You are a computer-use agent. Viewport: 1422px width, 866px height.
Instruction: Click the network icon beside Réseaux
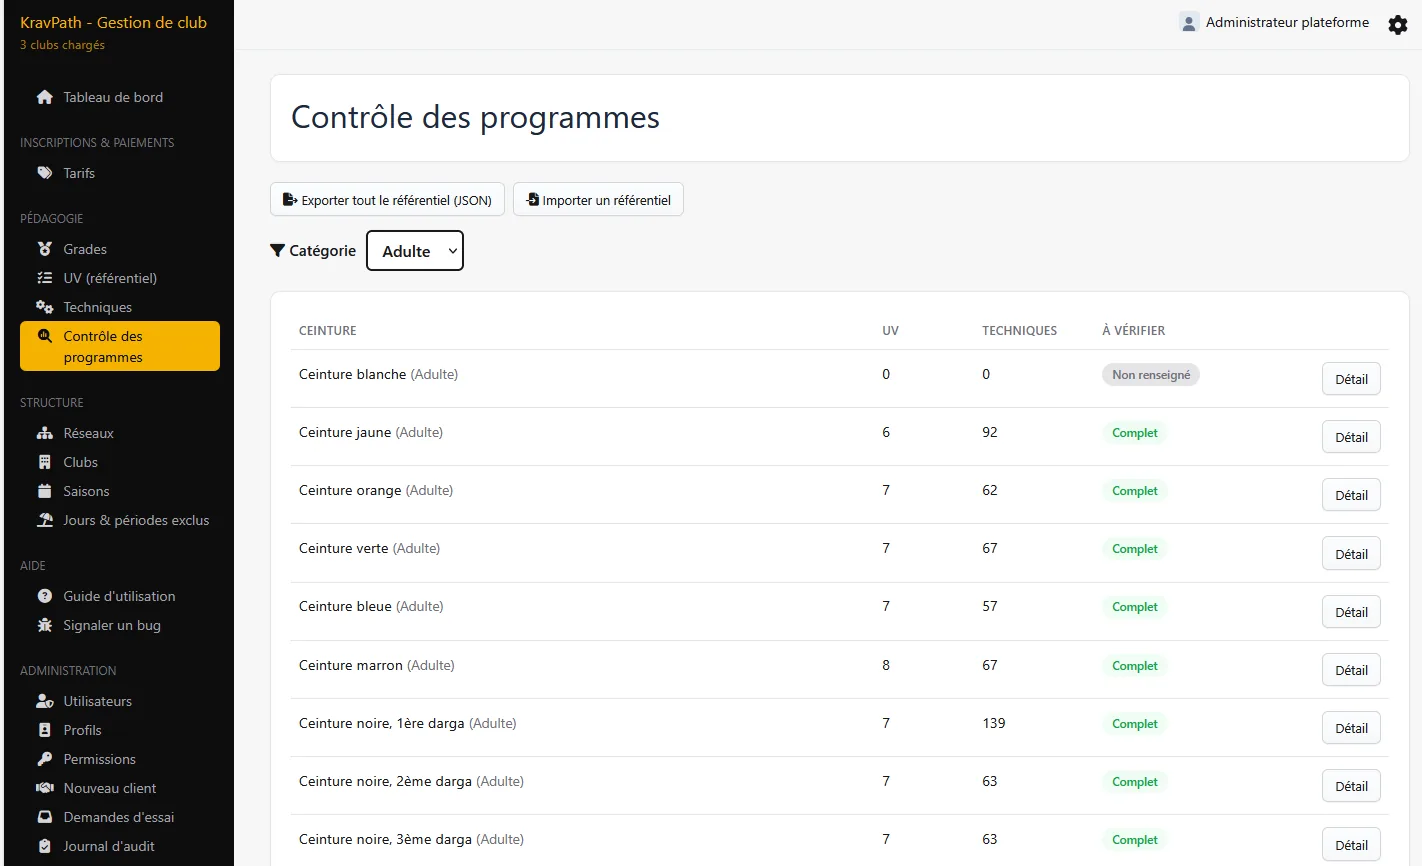(44, 433)
